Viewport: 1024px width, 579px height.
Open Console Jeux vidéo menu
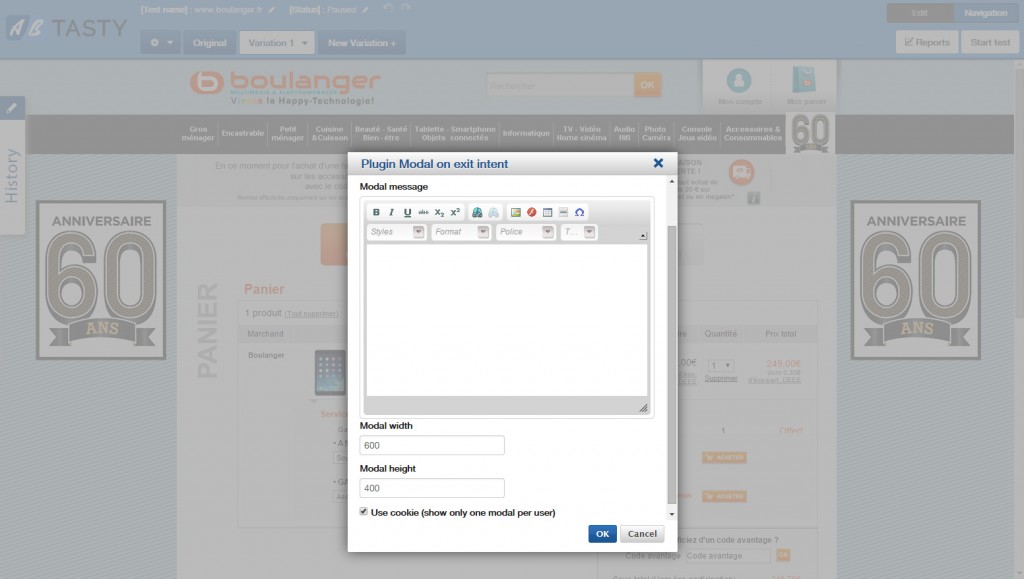[x=697, y=133]
